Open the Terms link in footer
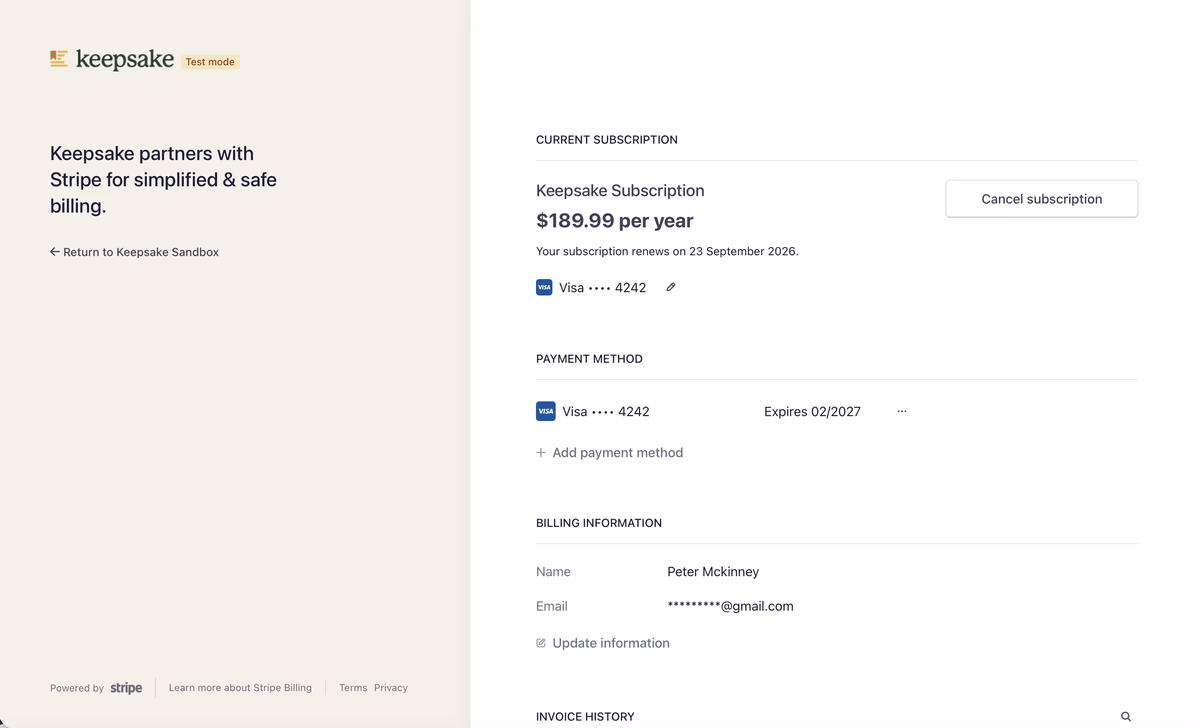 [x=353, y=688]
